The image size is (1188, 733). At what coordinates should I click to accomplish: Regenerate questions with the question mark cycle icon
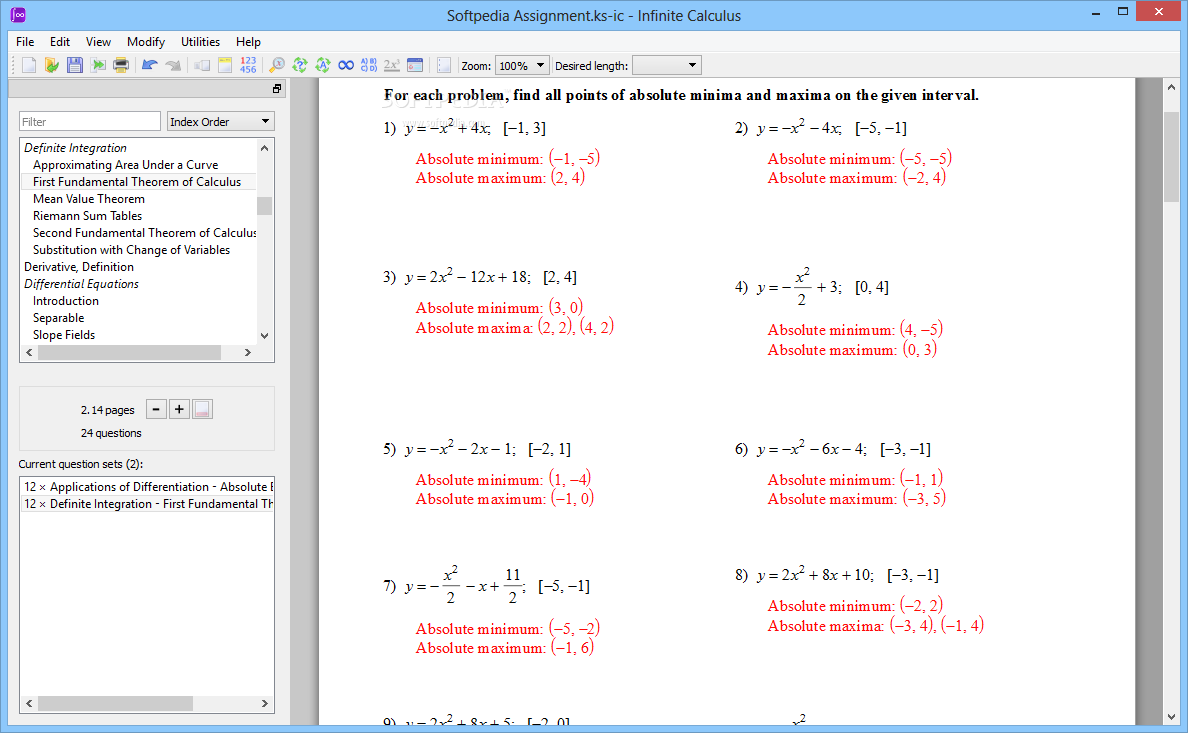[300, 65]
